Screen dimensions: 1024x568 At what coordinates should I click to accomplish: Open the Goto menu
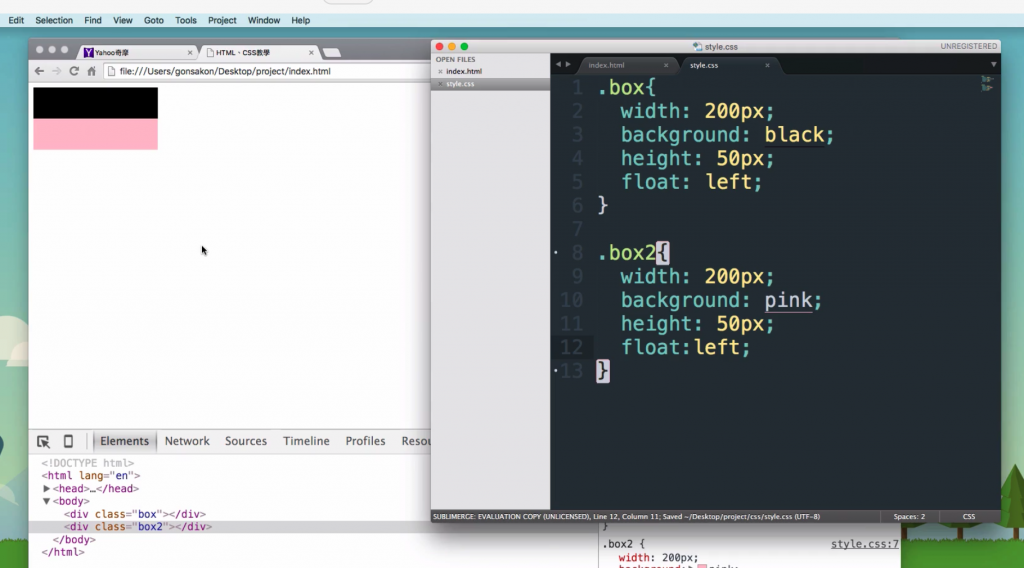[153, 20]
